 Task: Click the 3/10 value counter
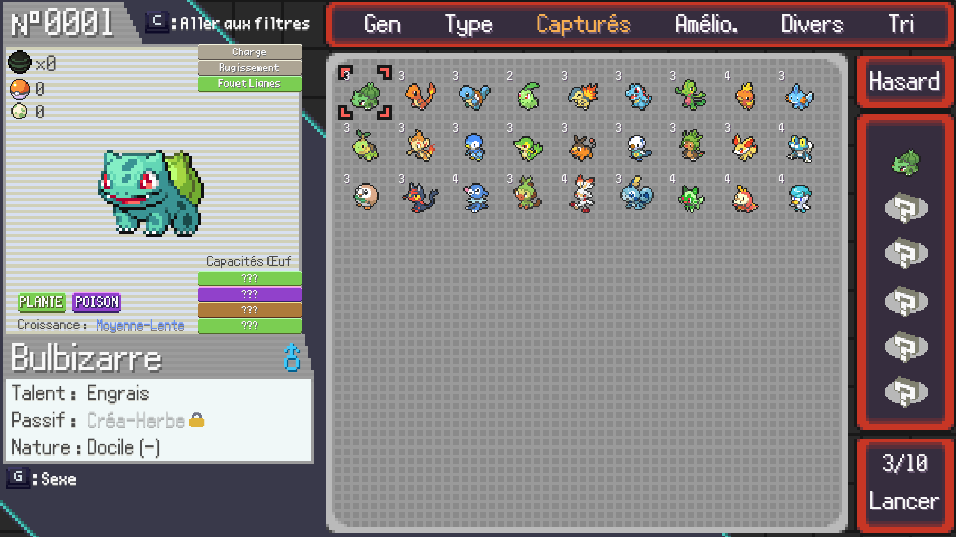[x=905, y=464]
